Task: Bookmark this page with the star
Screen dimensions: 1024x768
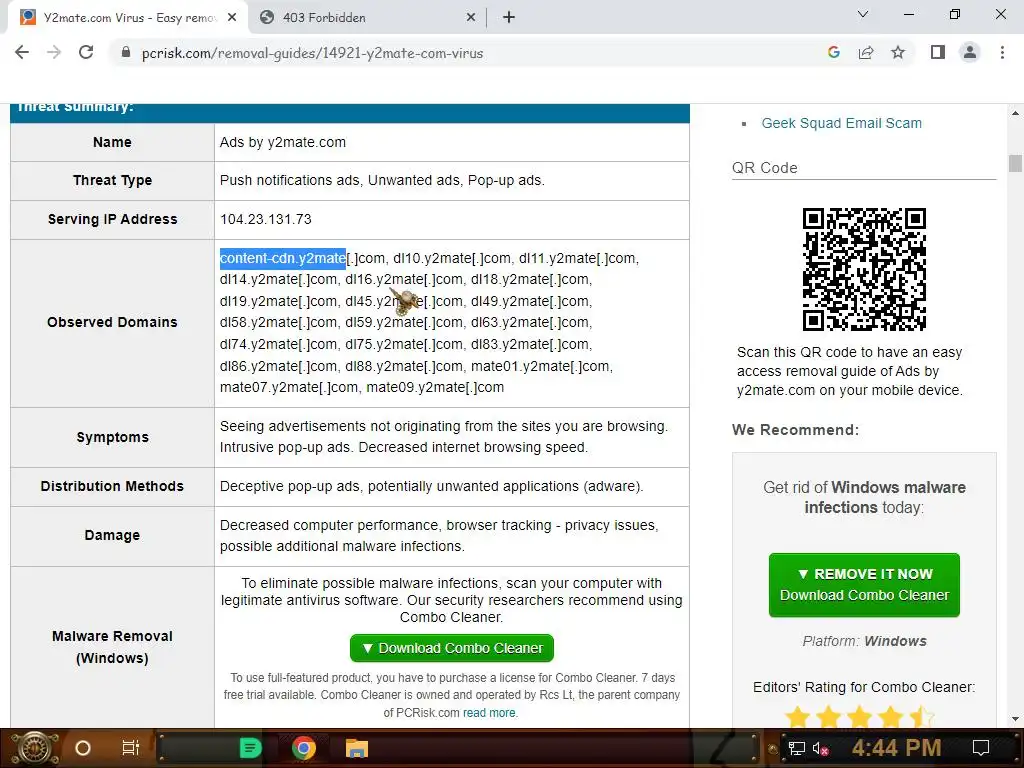Action: click(x=898, y=52)
